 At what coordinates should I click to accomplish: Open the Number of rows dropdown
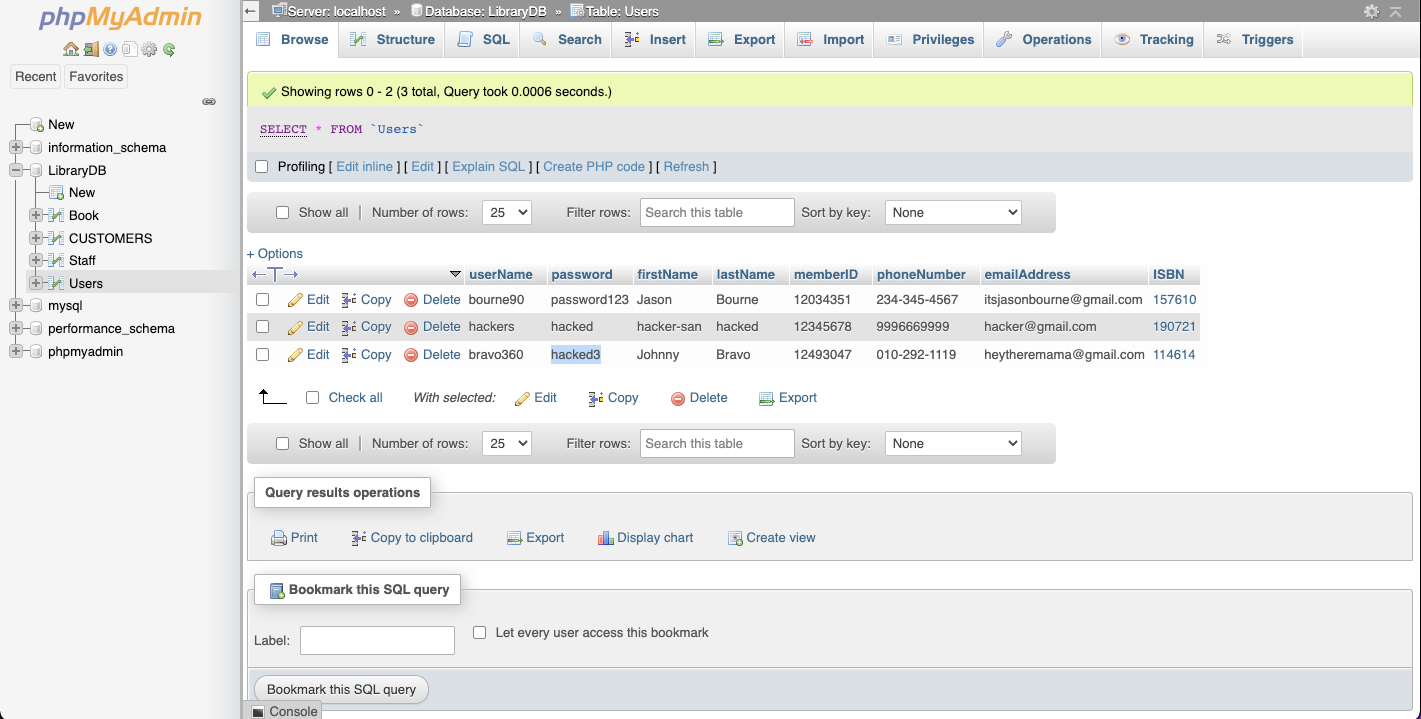pos(506,212)
